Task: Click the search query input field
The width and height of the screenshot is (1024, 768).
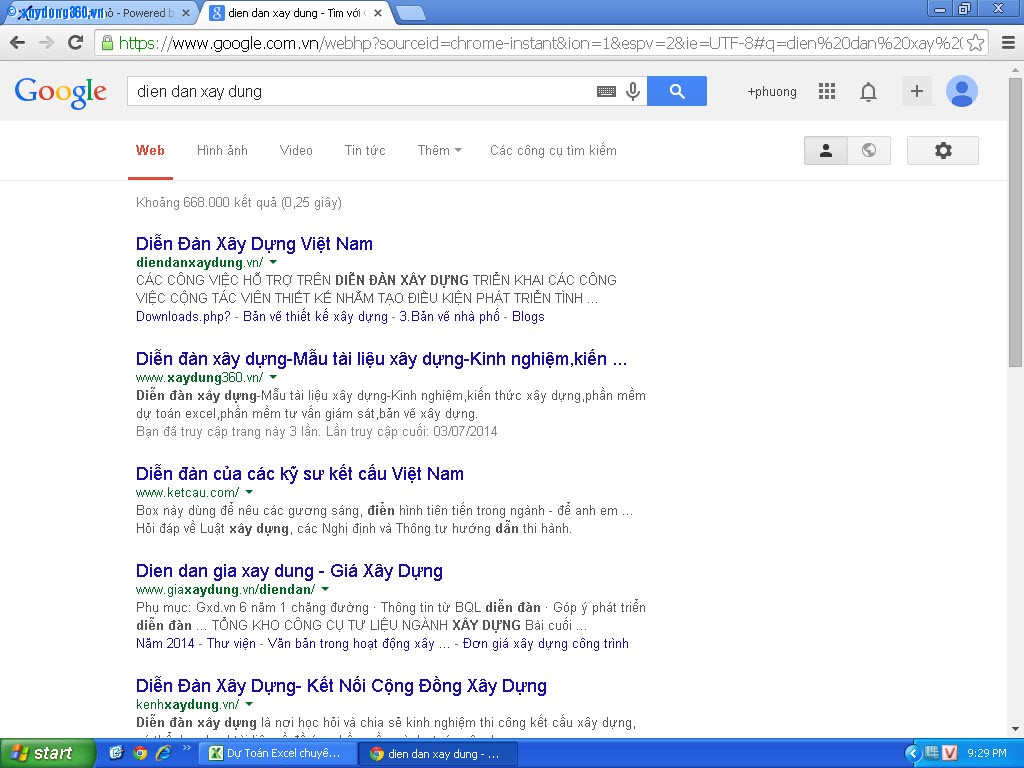Action: [x=360, y=91]
